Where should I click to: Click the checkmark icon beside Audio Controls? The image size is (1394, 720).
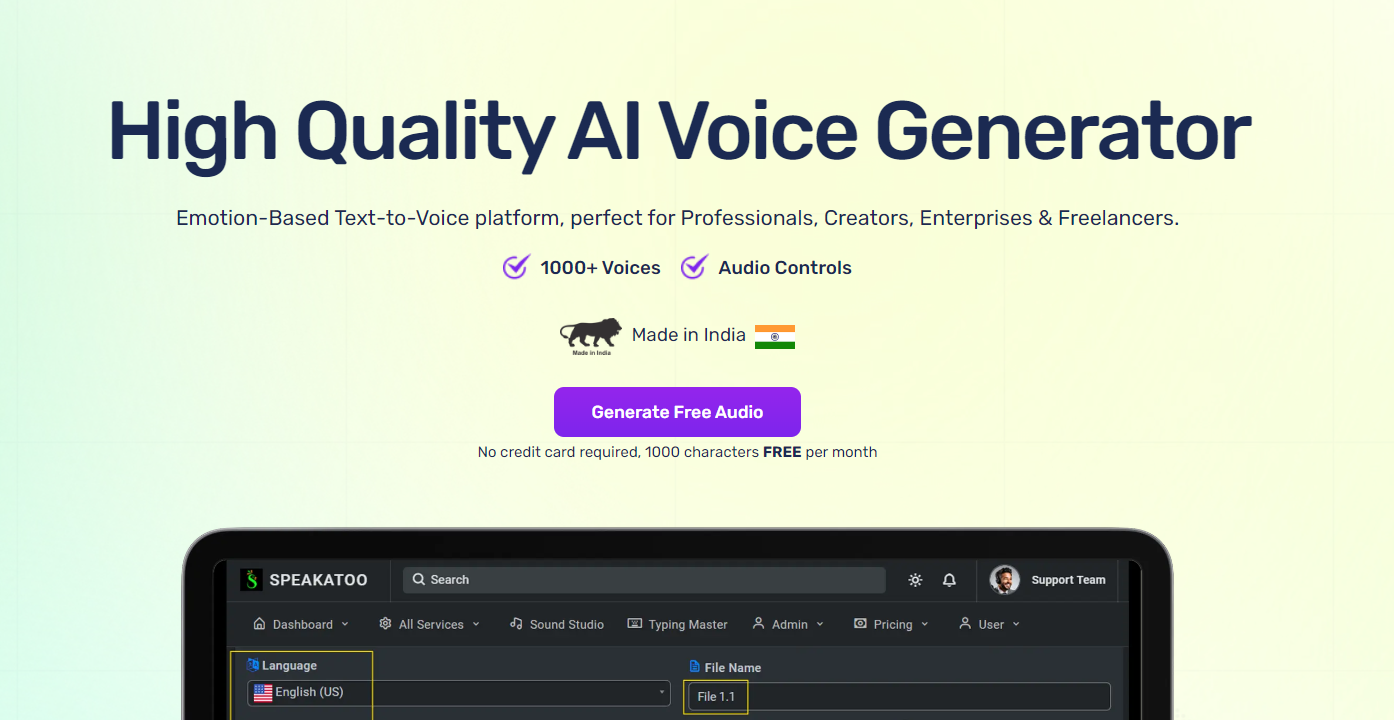(x=694, y=267)
